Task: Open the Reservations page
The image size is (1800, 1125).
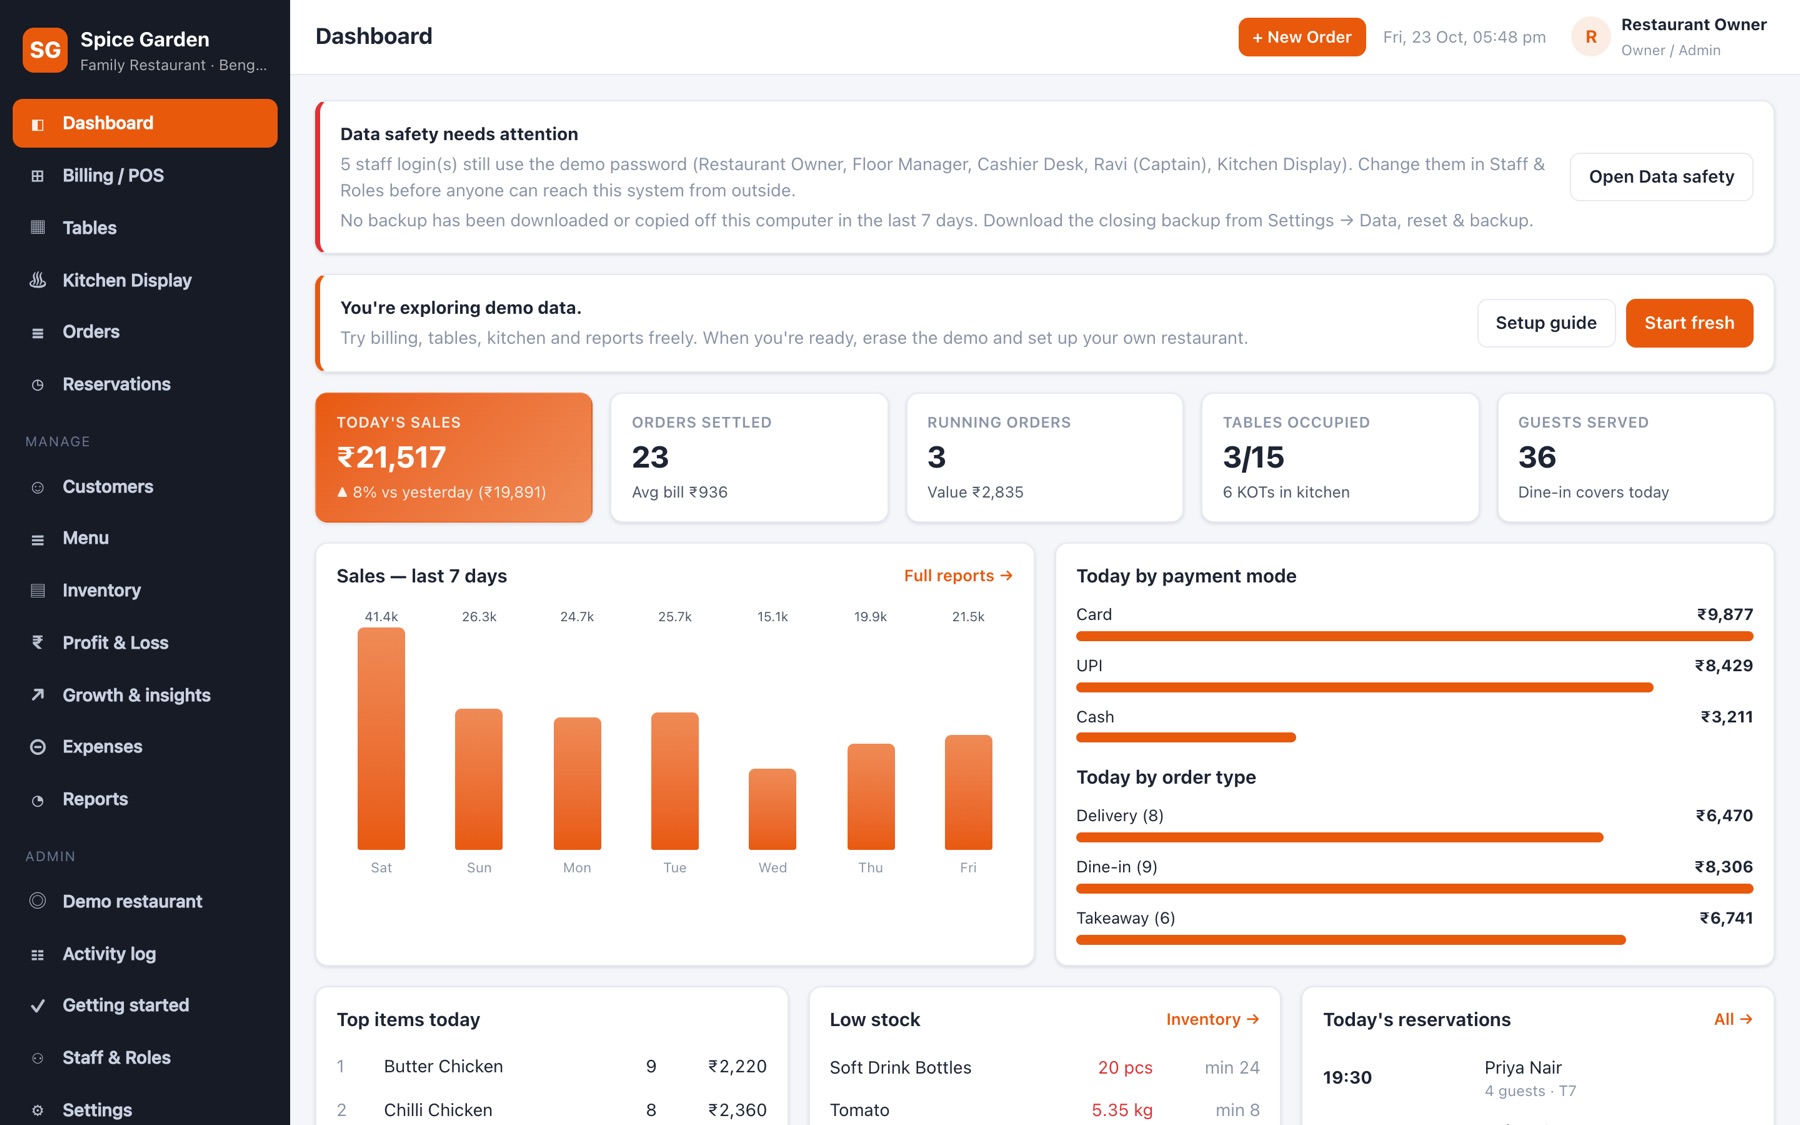Action: (145, 384)
